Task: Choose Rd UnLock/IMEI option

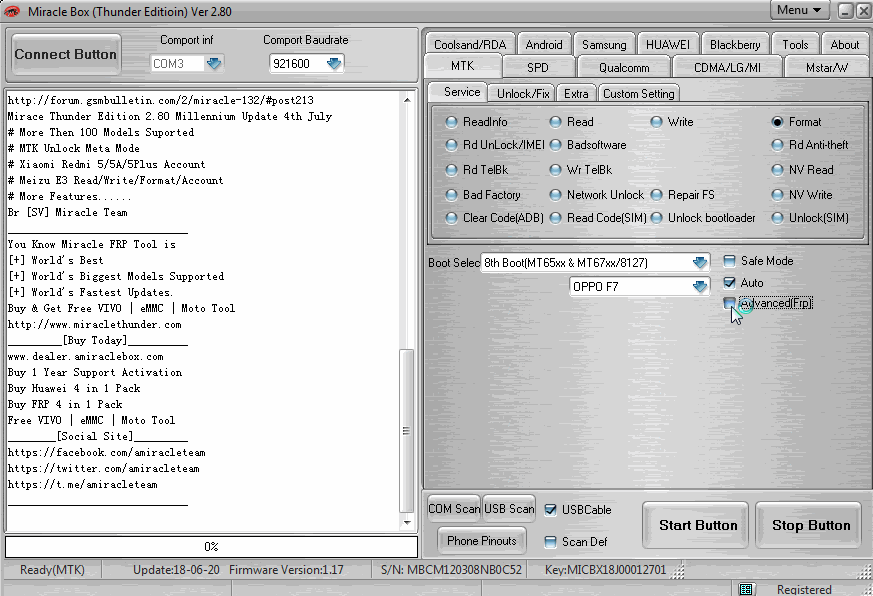Action: pyautogui.click(x=452, y=145)
